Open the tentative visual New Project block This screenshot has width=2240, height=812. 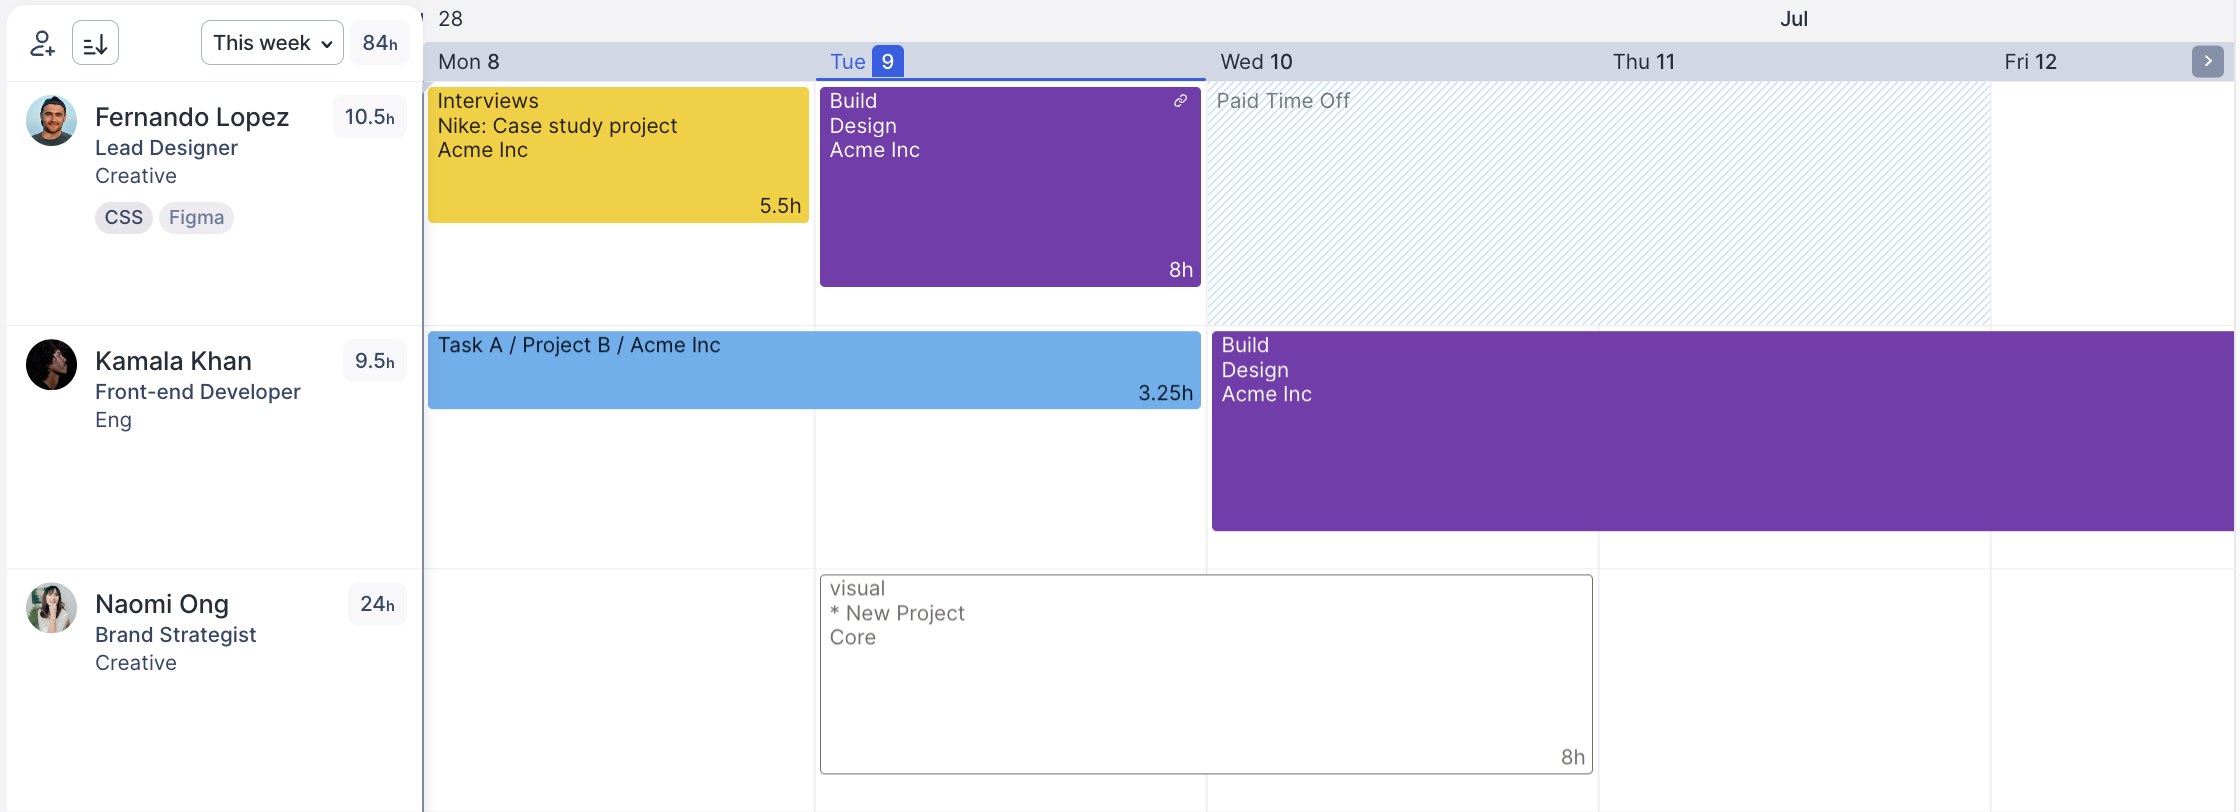[x=1206, y=674]
